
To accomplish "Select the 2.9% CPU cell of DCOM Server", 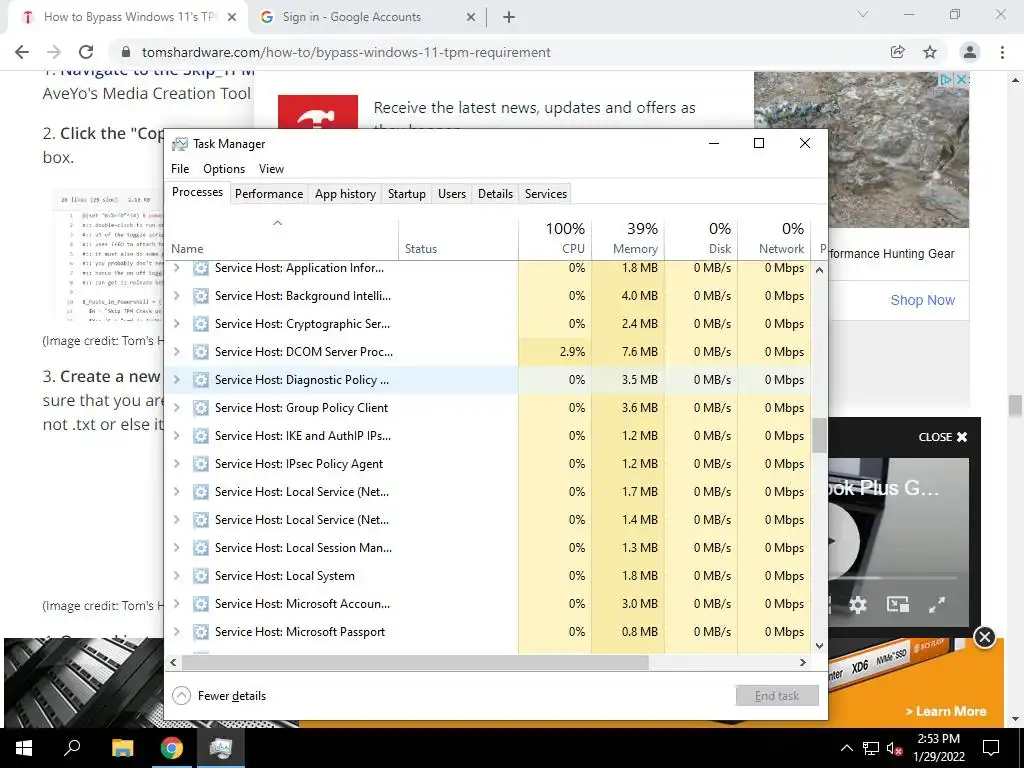I will pyautogui.click(x=555, y=352).
